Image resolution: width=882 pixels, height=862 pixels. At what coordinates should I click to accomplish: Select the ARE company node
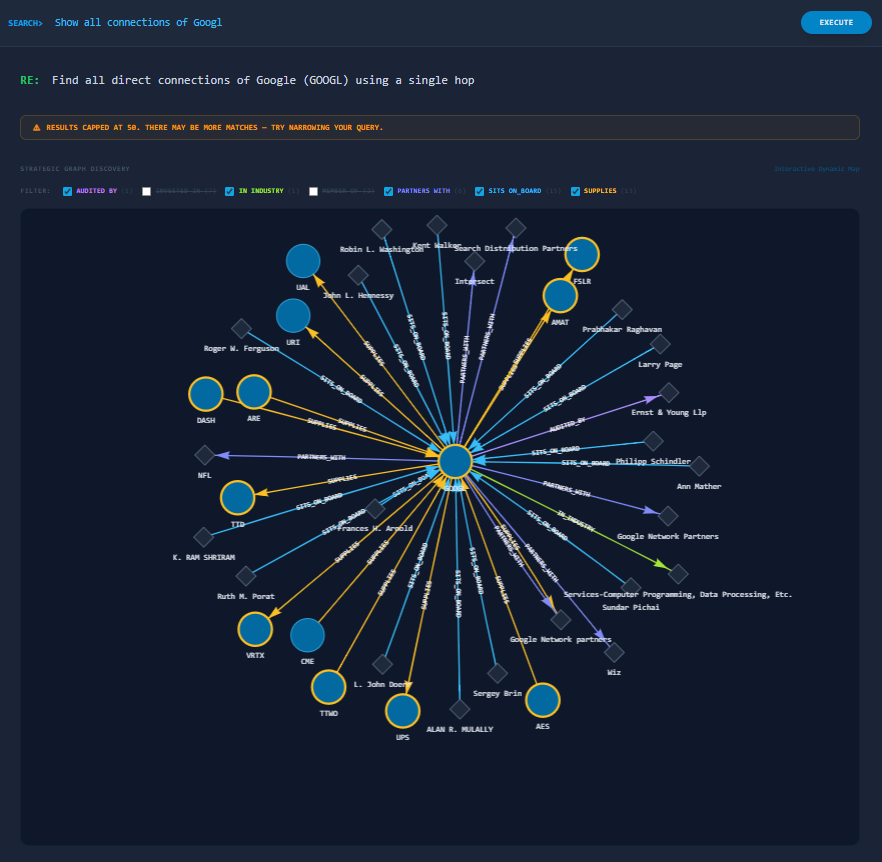pos(254,392)
